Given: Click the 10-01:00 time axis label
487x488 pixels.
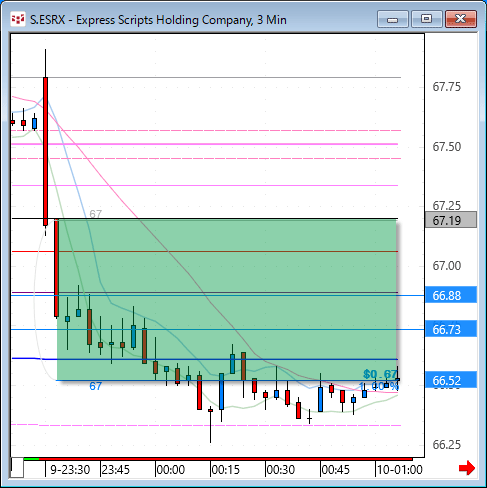Looking at the screenshot, I should [x=400, y=470].
